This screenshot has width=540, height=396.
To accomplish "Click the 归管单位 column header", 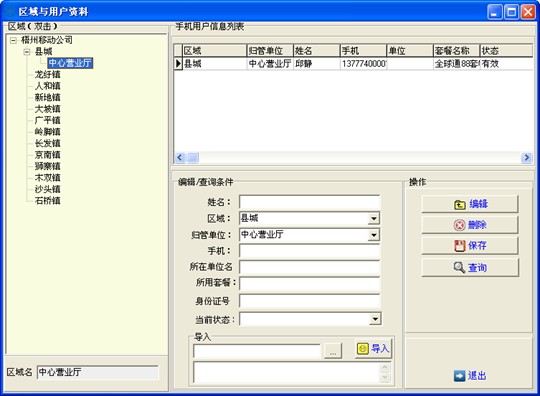I will [x=270, y=51].
